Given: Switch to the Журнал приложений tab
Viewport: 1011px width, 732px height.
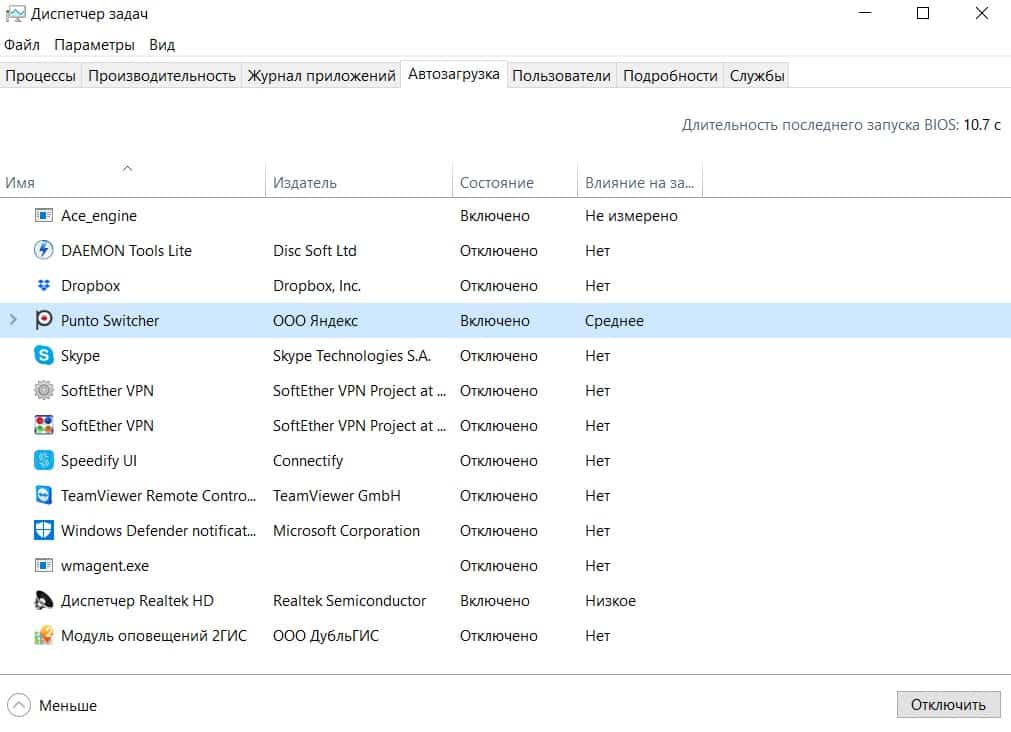Looking at the screenshot, I should point(321,75).
